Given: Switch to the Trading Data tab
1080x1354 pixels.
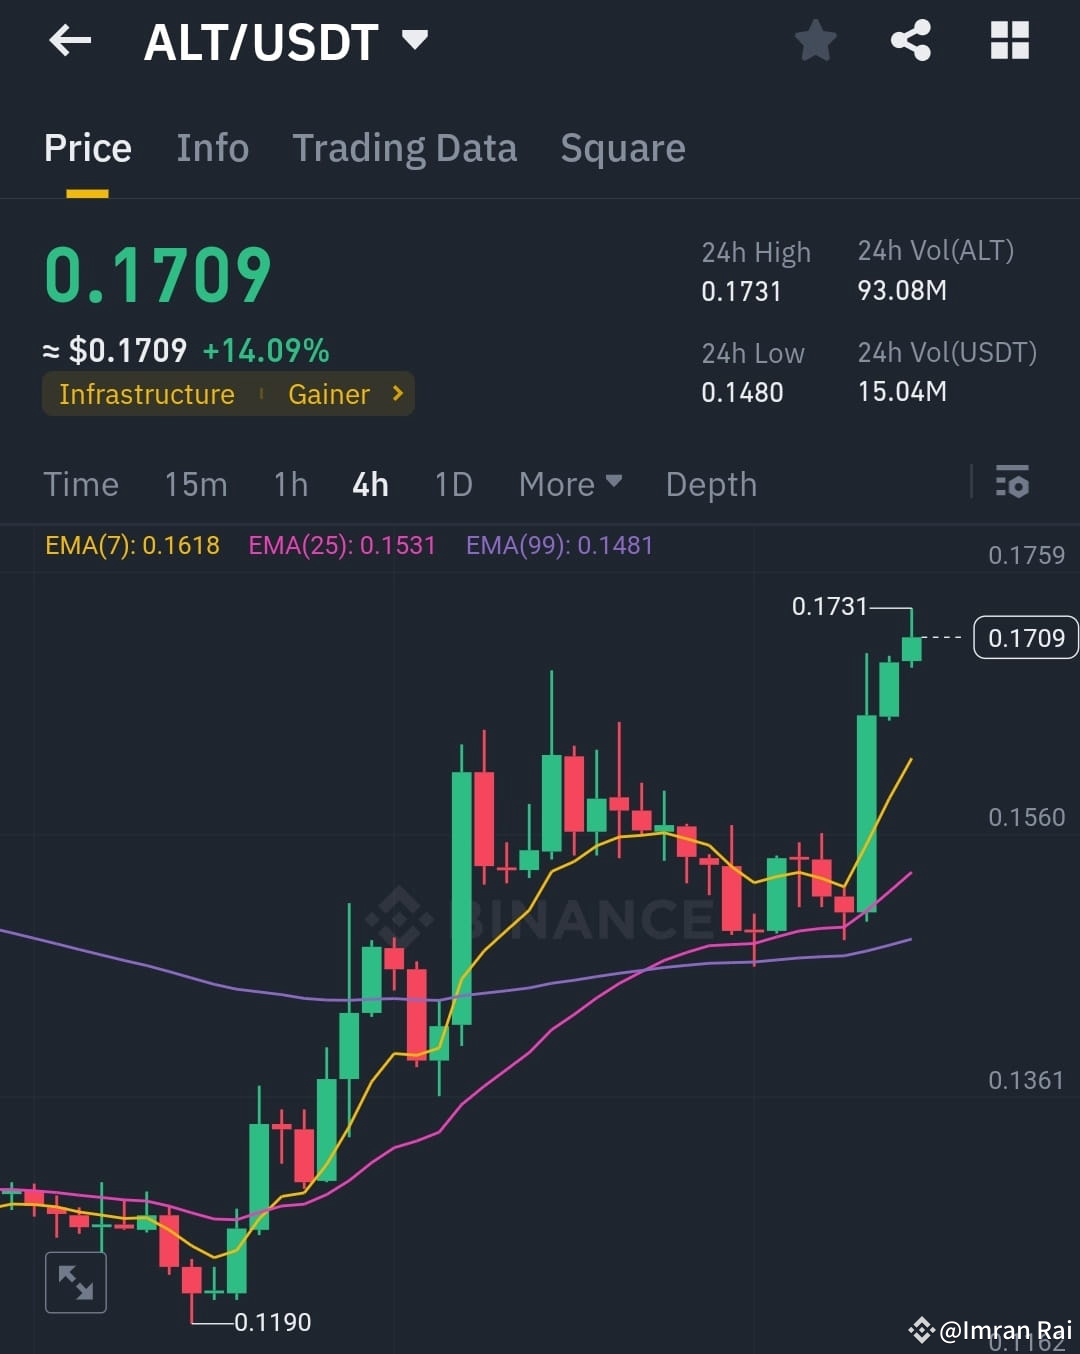Looking at the screenshot, I should [x=405, y=148].
